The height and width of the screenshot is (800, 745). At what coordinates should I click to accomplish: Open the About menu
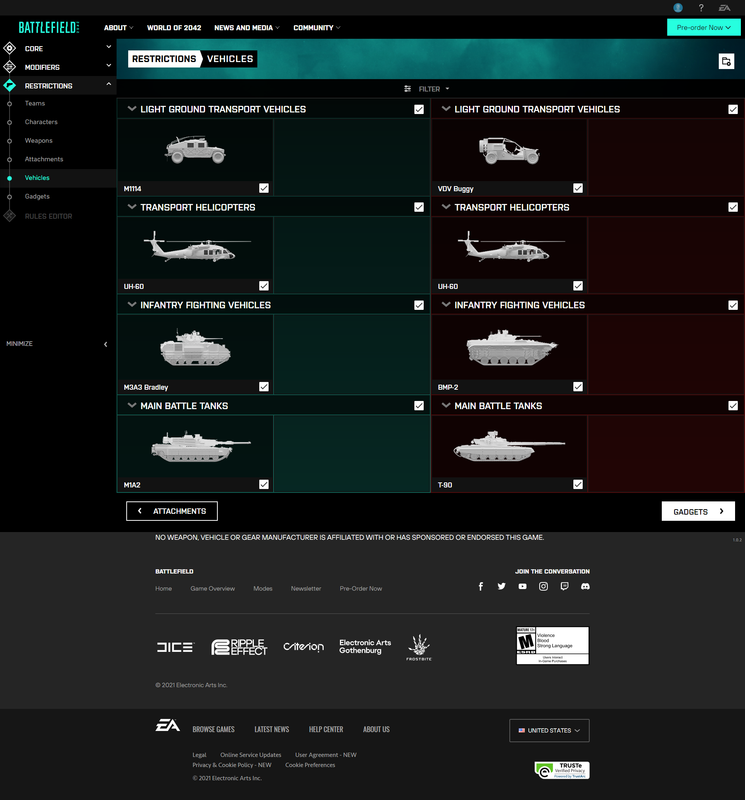[x=118, y=28]
